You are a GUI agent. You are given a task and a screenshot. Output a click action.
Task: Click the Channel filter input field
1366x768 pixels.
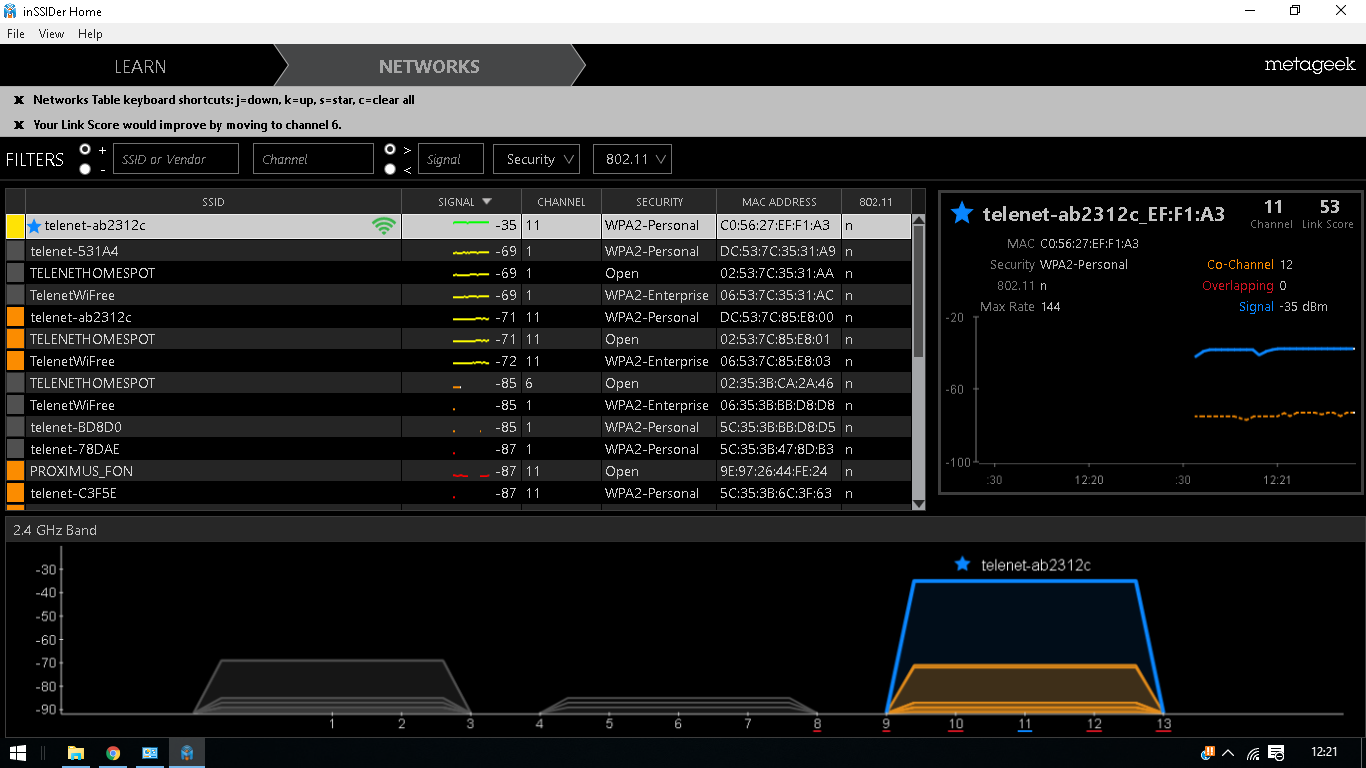point(313,159)
